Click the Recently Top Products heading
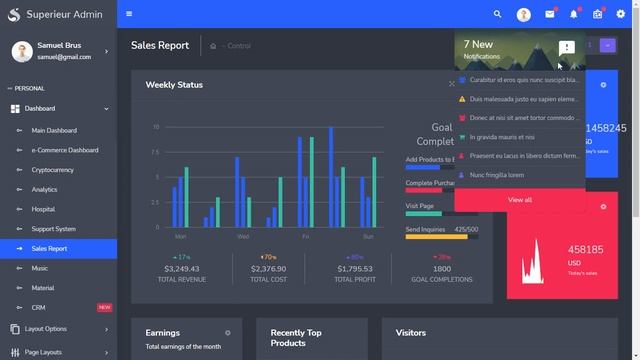Screen dimensions: 640x360 pos(296,338)
